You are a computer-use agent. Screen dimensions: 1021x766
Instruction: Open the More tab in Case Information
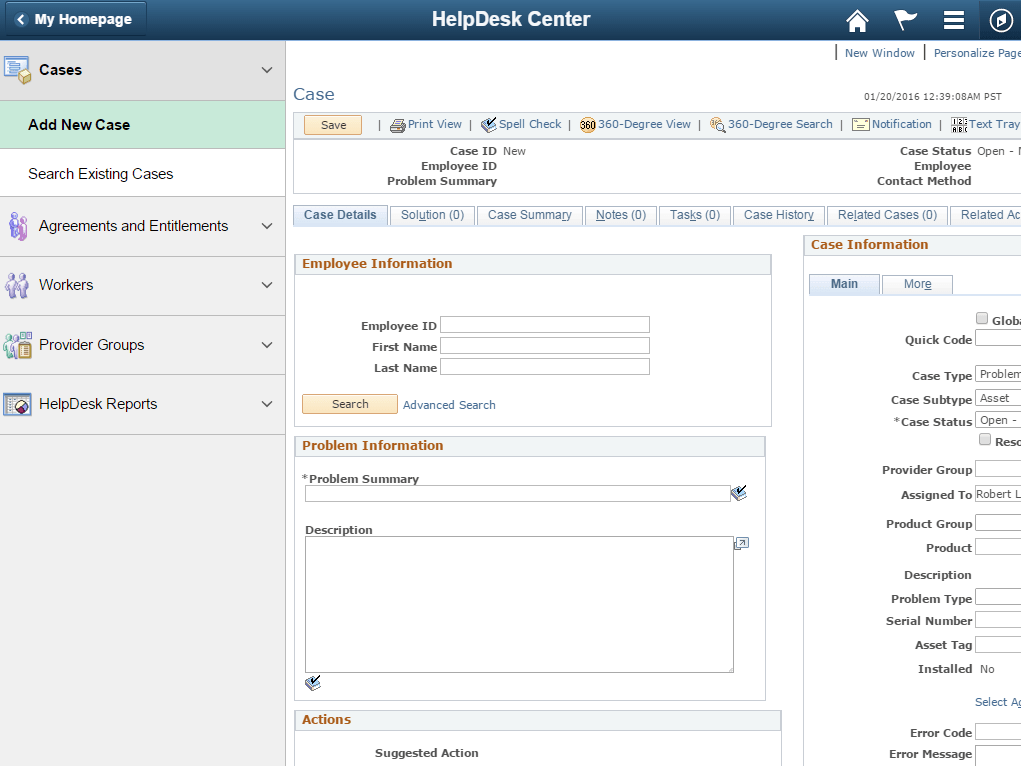pyautogui.click(x=916, y=284)
